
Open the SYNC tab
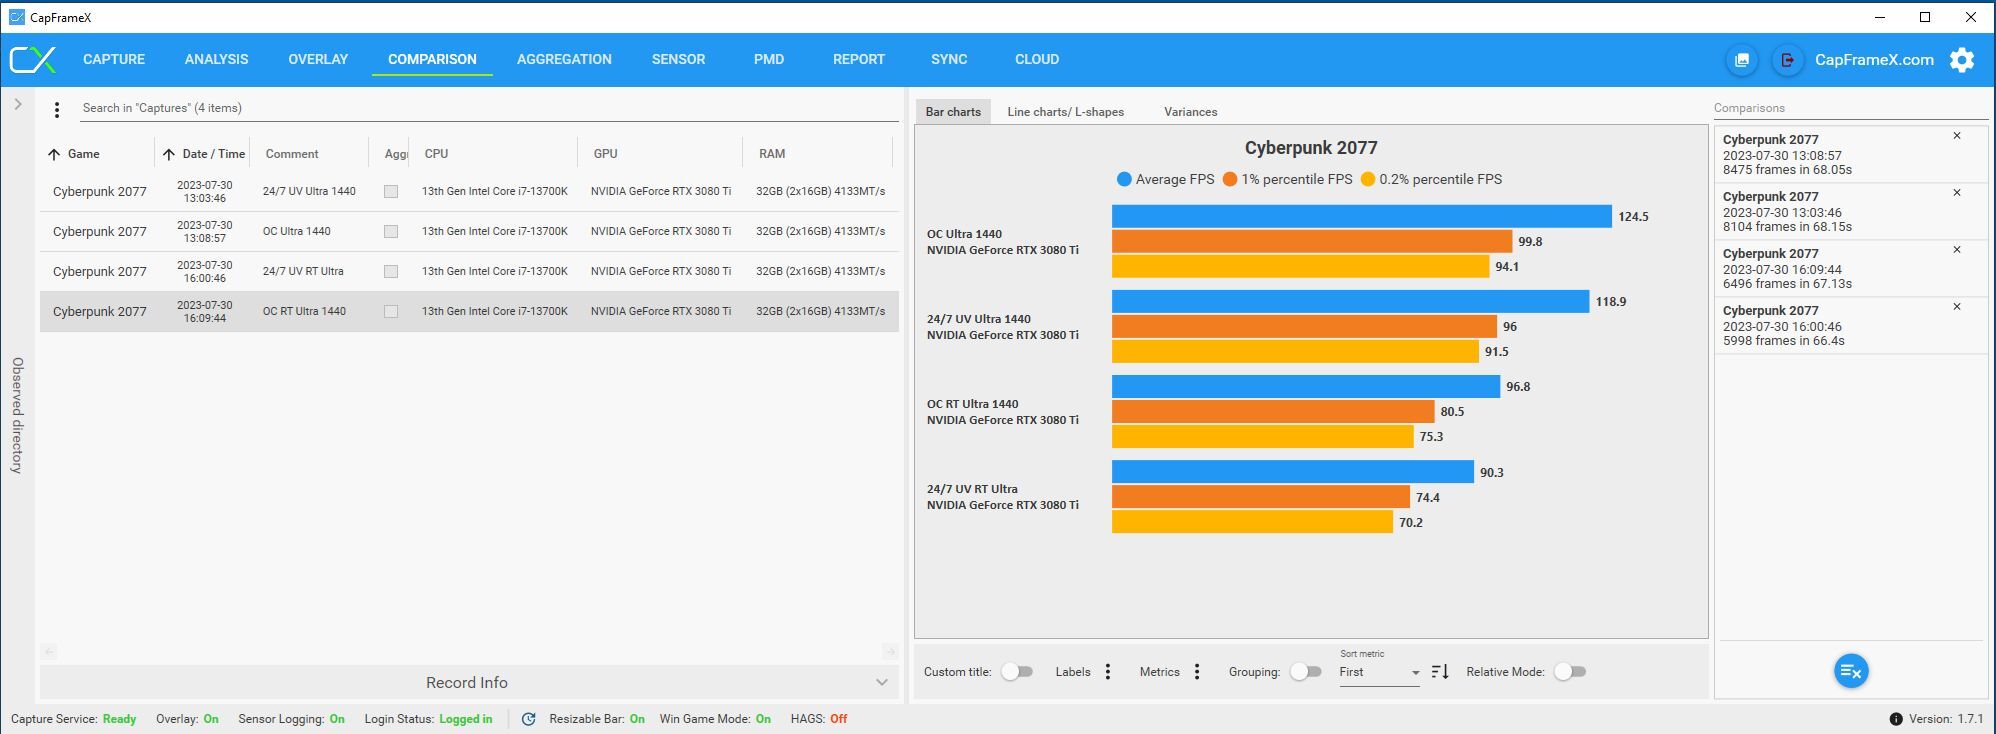pos(949,60)
